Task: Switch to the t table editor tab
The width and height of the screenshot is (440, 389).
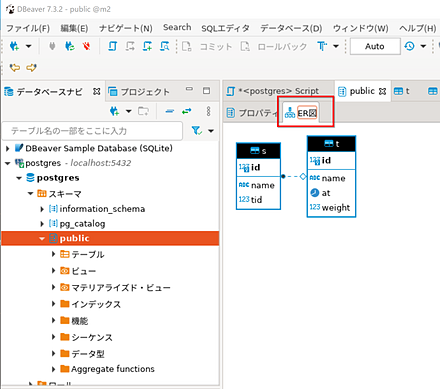Action: [401, 91]
